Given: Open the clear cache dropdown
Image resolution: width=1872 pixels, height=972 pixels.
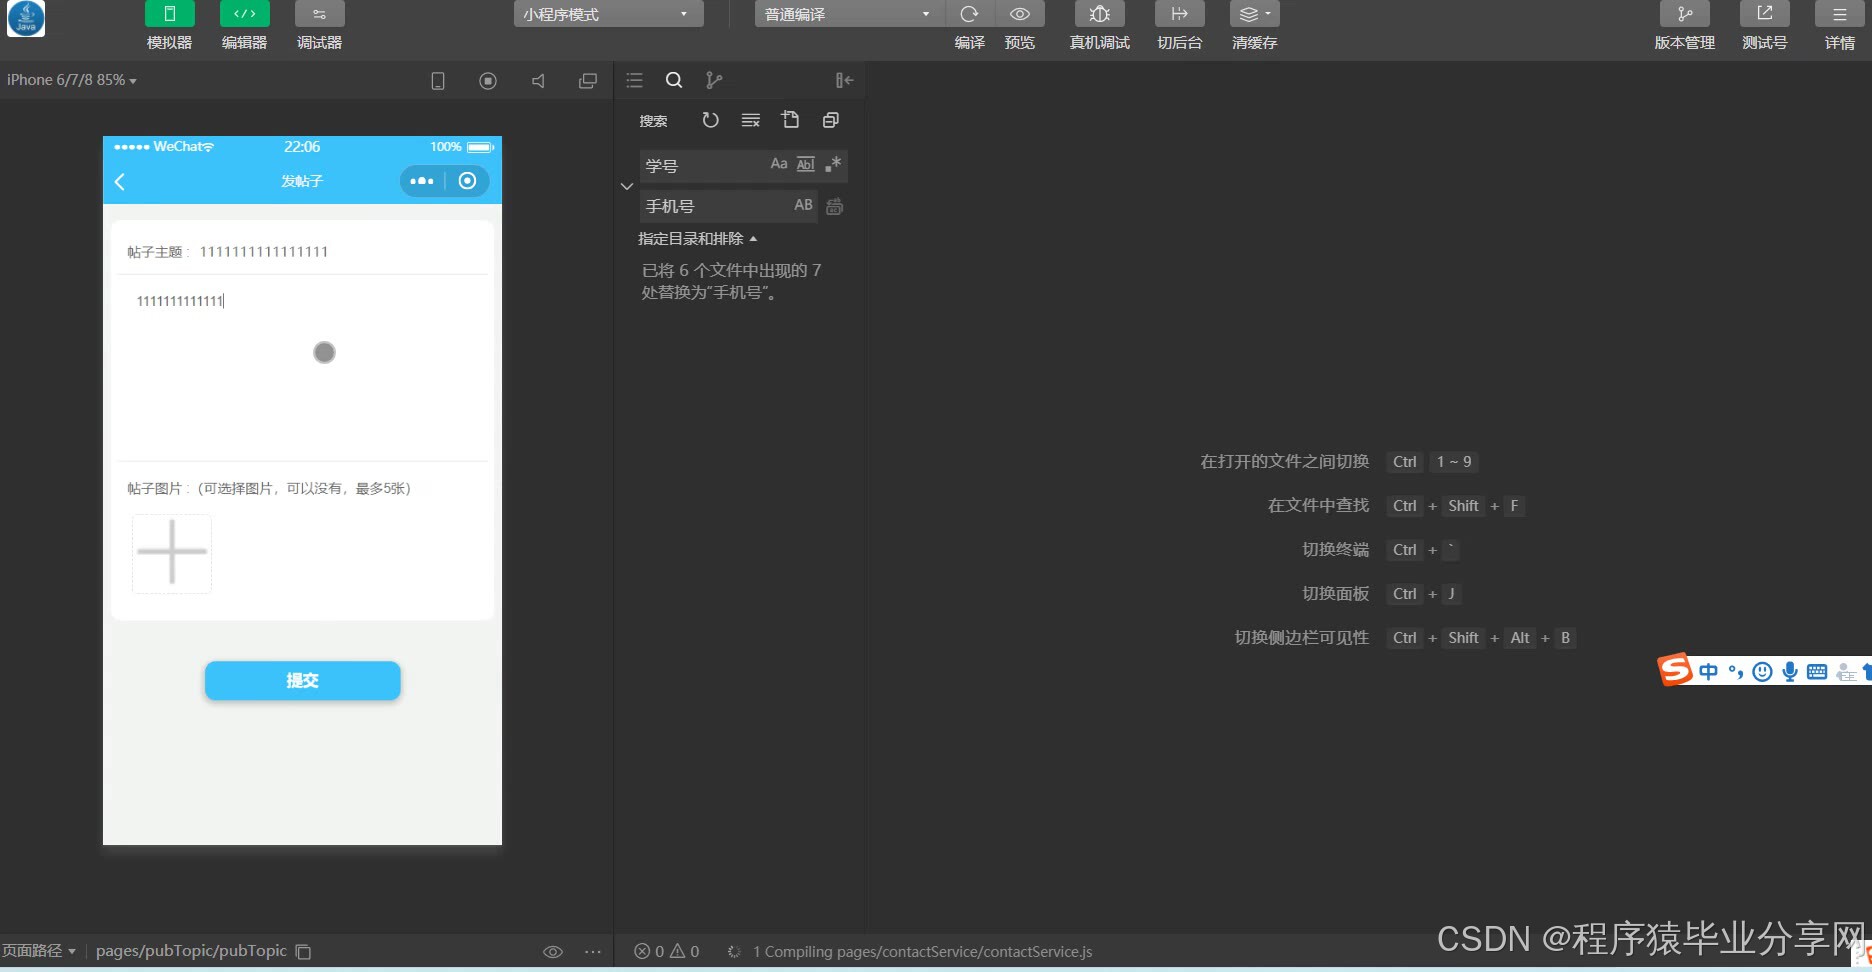Looking at the screenshot, I should (1254, 14).
